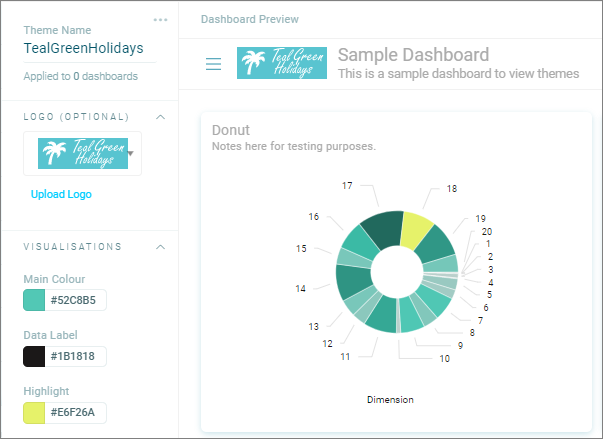Click the Data Label hex field #1B1818
The width and height of the screenshot is (603, 439).
pyautogui.click(x=75, y=356)
